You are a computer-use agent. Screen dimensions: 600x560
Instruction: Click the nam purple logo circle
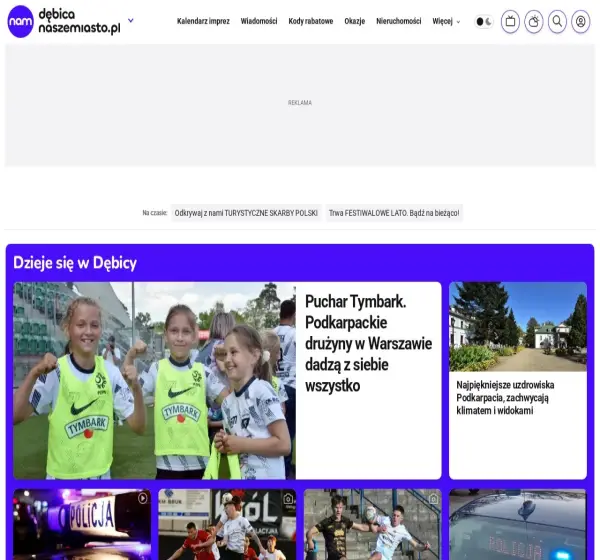pyautogui.click(x=20, y=21)
